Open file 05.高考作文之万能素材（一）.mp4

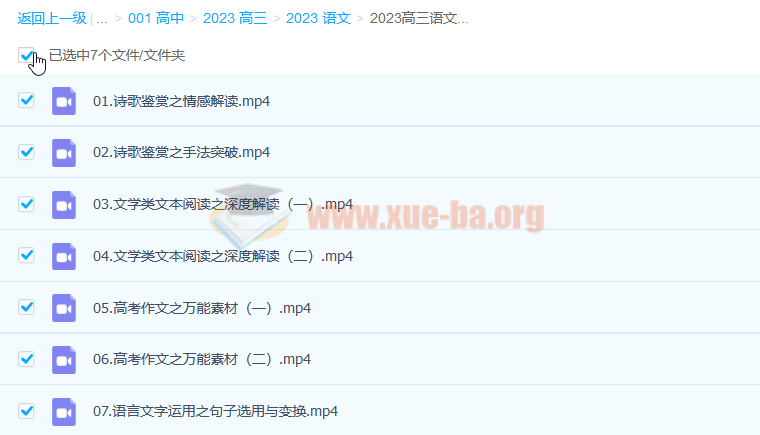coord(202,308)
